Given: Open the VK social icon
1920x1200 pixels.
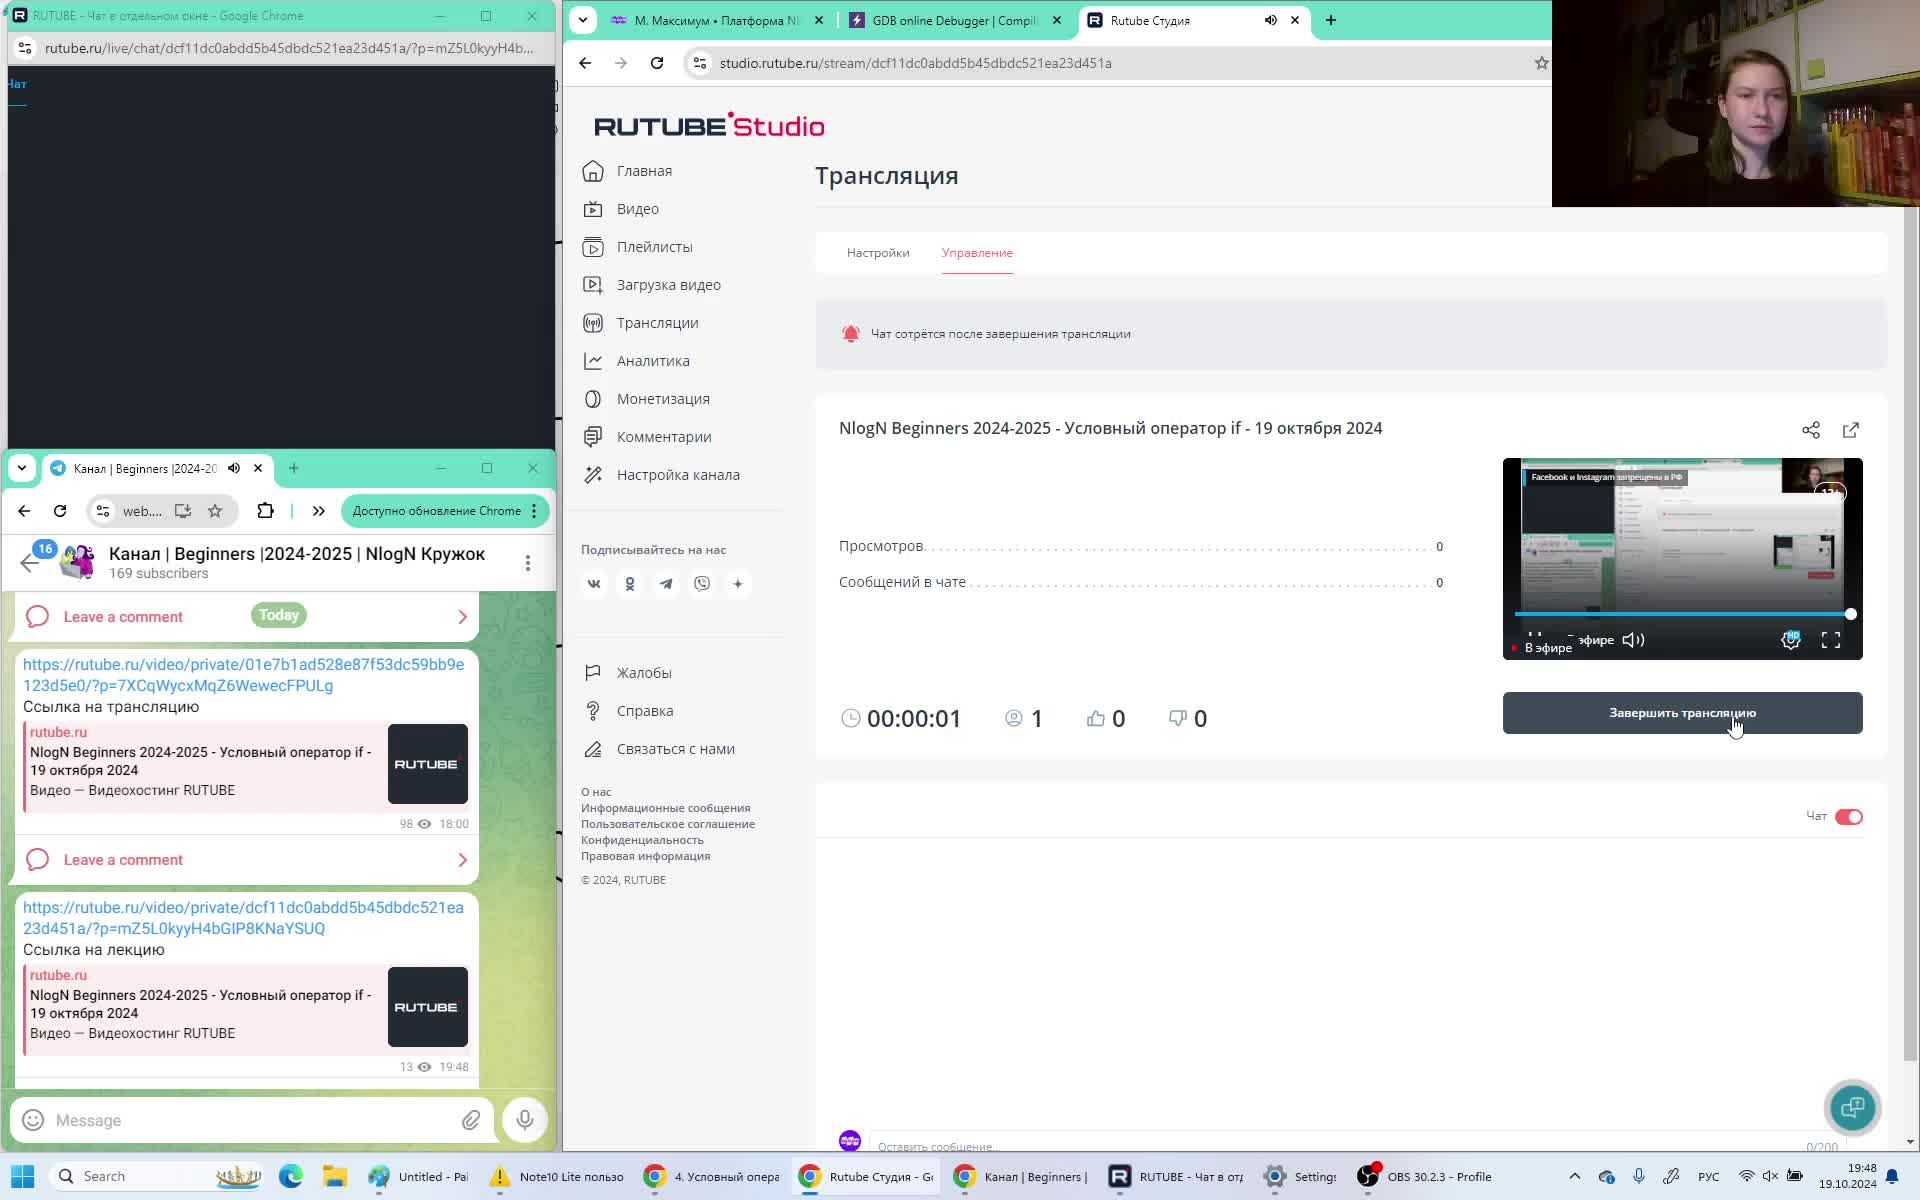Looking at the screenshot, I should coord(594,584).
